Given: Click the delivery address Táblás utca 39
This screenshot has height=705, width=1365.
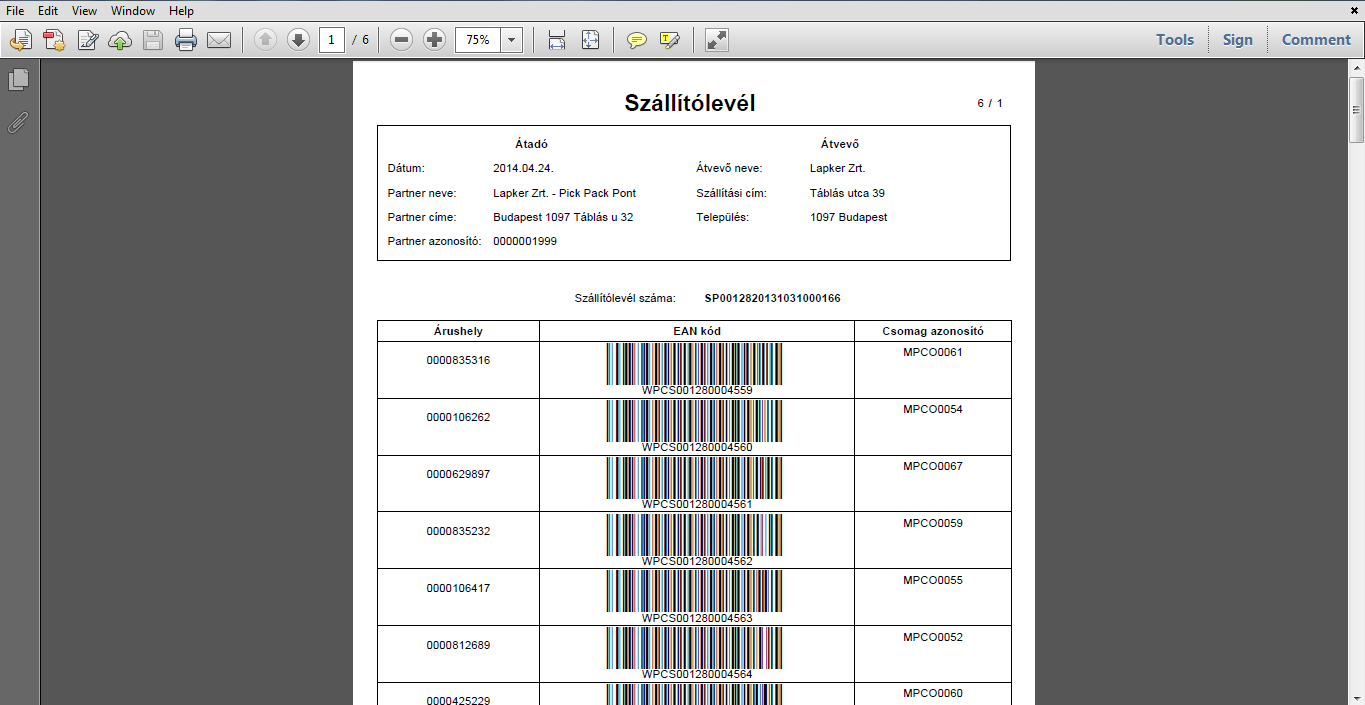Looking at the screenshot, I should (847, 193).
